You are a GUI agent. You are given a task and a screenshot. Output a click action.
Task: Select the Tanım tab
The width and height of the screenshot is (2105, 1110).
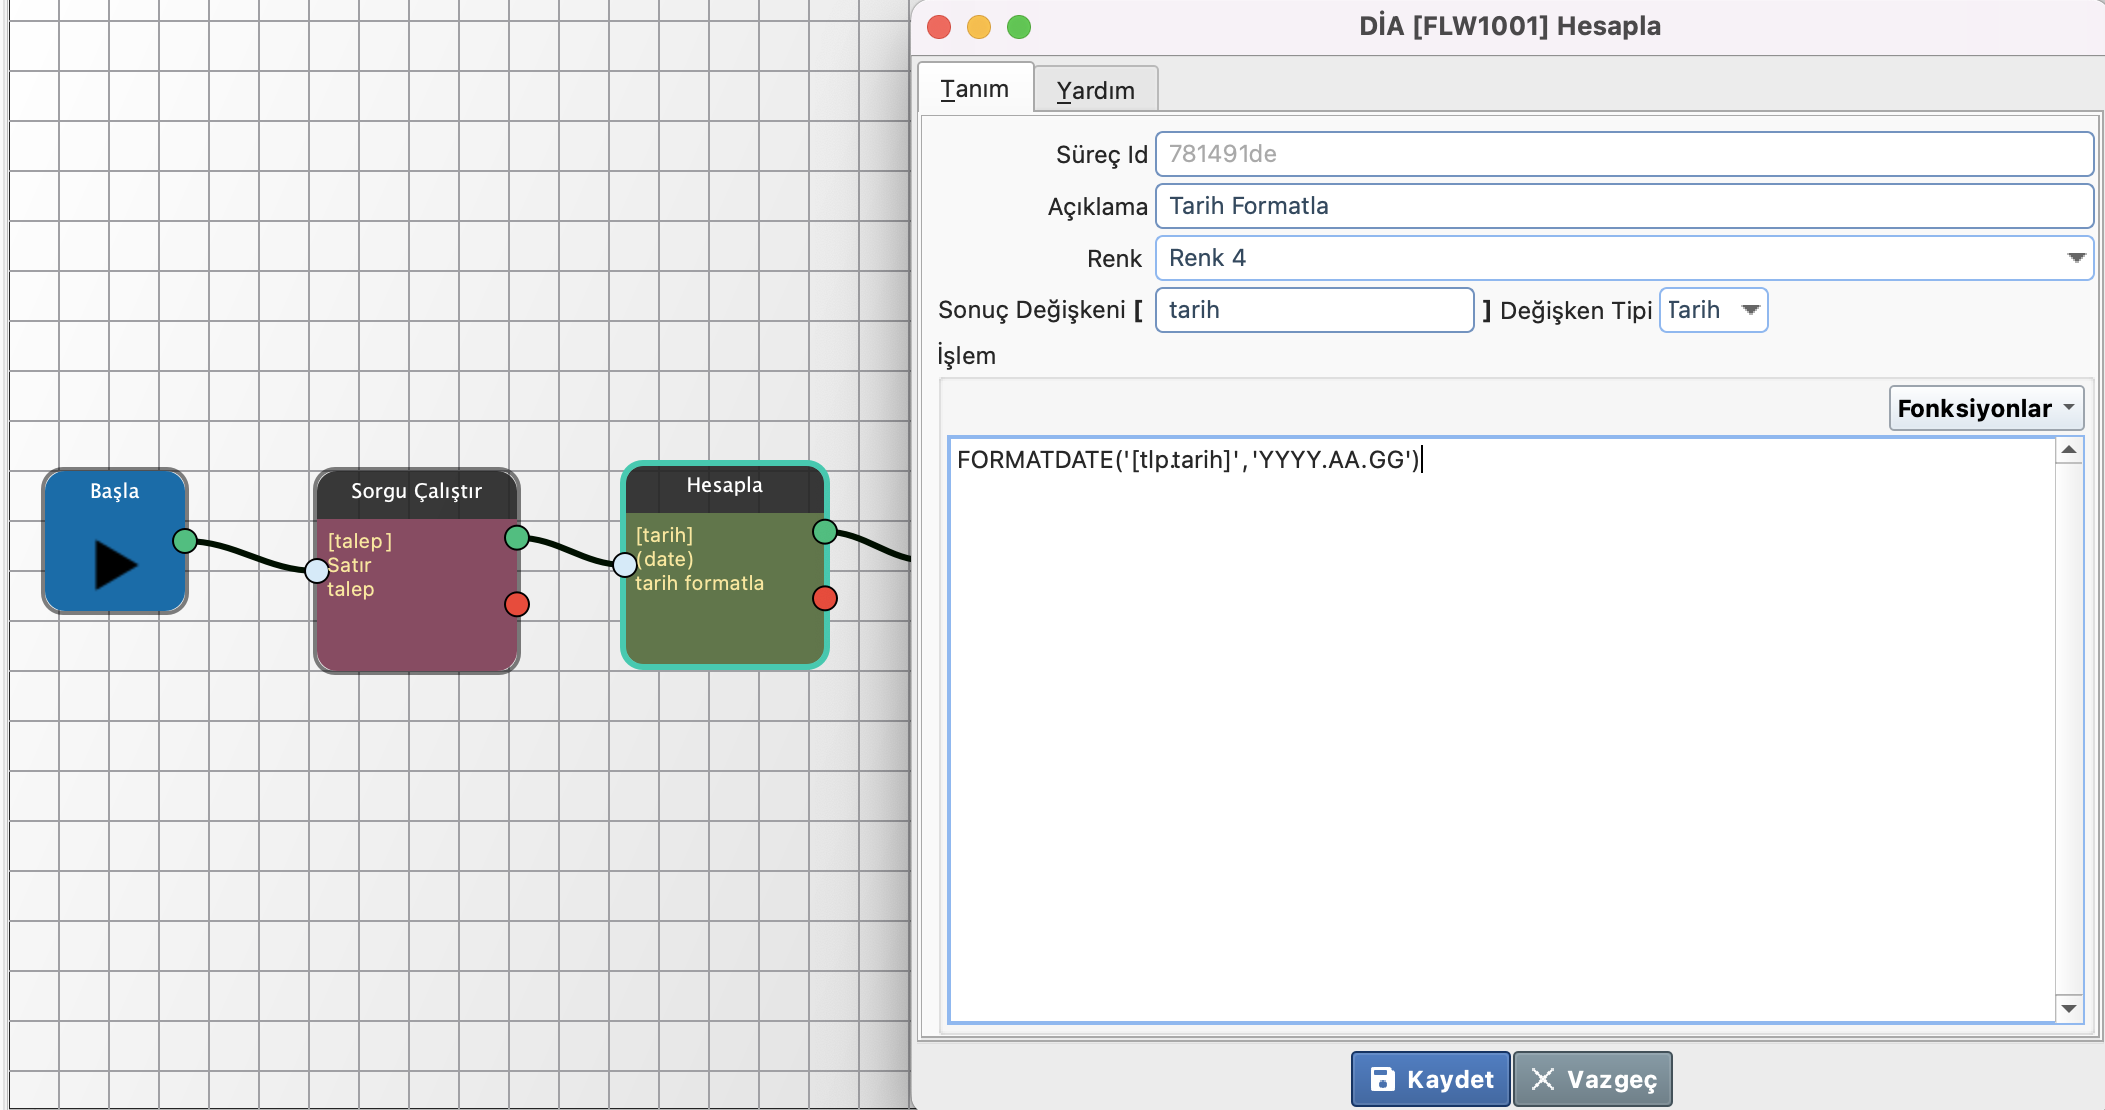pyautogui.click(x=975, y=89)
